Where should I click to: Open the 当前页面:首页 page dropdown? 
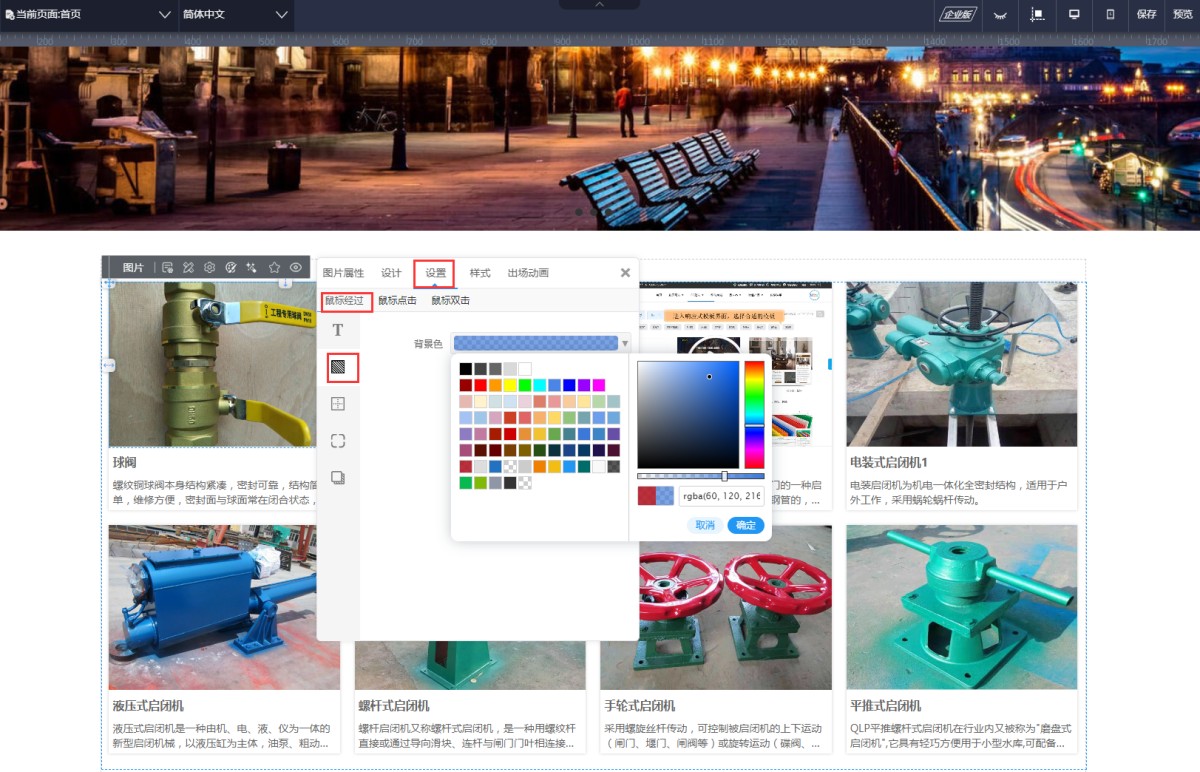coord(88,15)
